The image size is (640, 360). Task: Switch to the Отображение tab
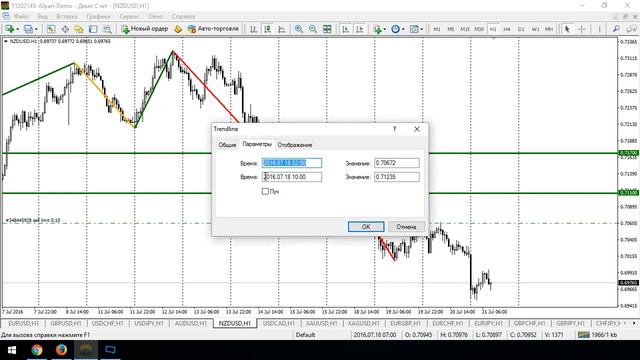click(x=295, y=145)
